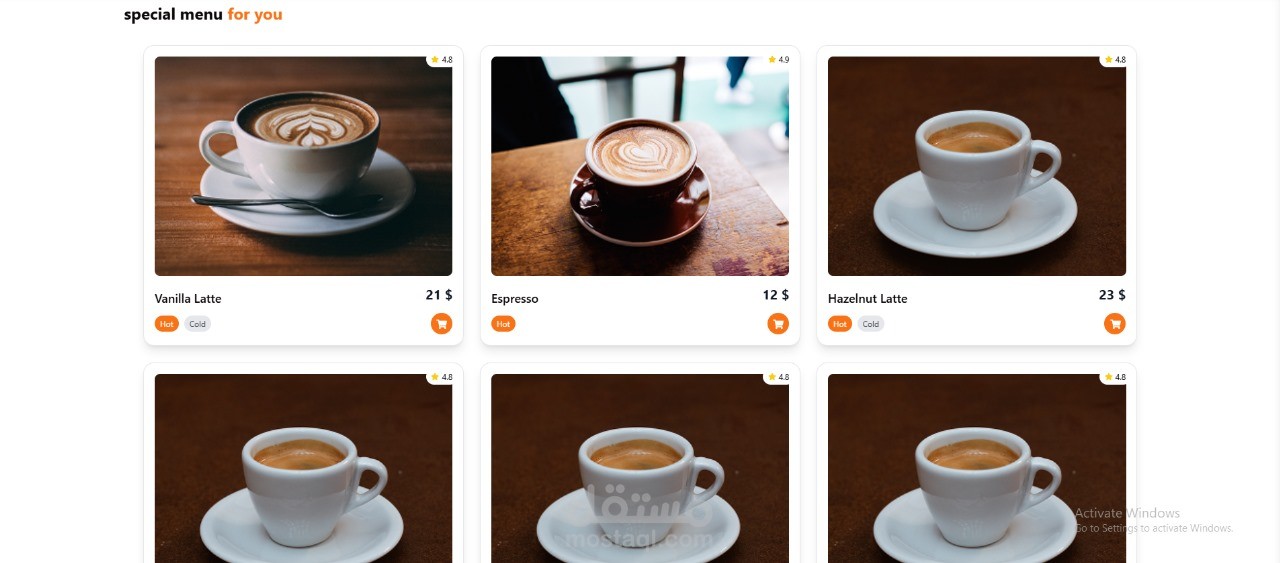Select Hot option for Espresso
Viewport: 1280px width, 563px height.
[503, 324]
